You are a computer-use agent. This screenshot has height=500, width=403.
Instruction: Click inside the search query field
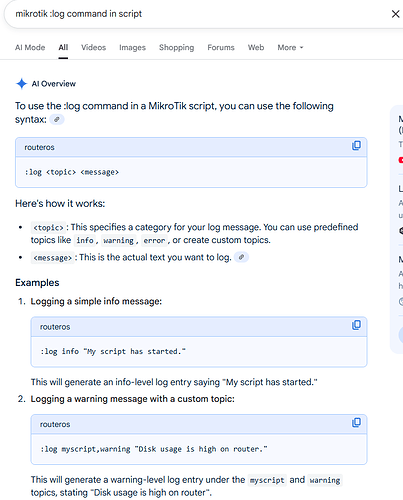[x=200, y=14]
